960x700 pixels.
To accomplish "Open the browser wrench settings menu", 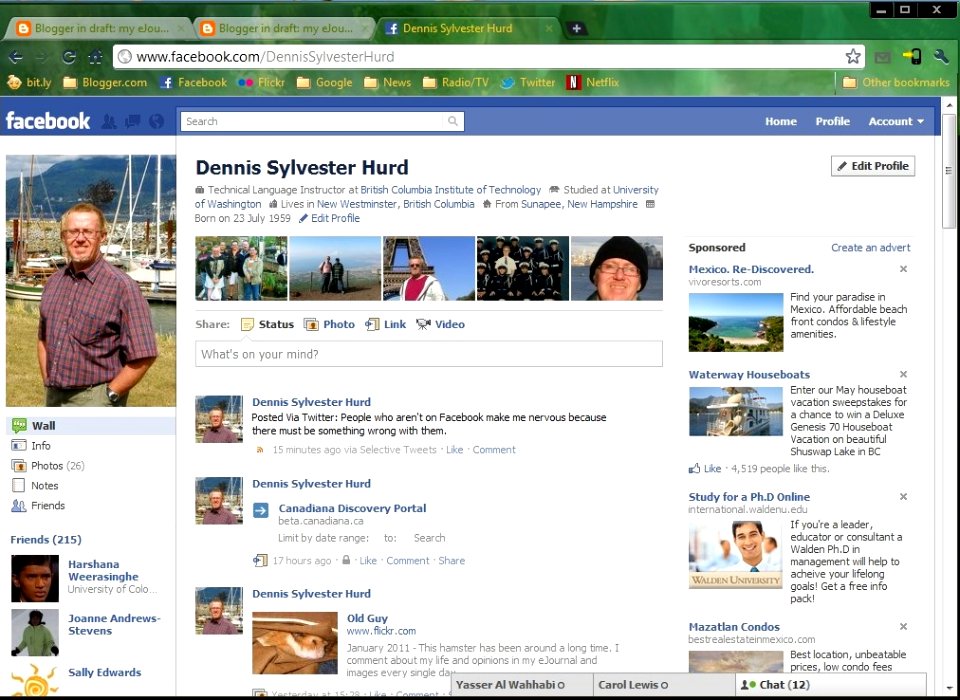I will pos(941,57).
